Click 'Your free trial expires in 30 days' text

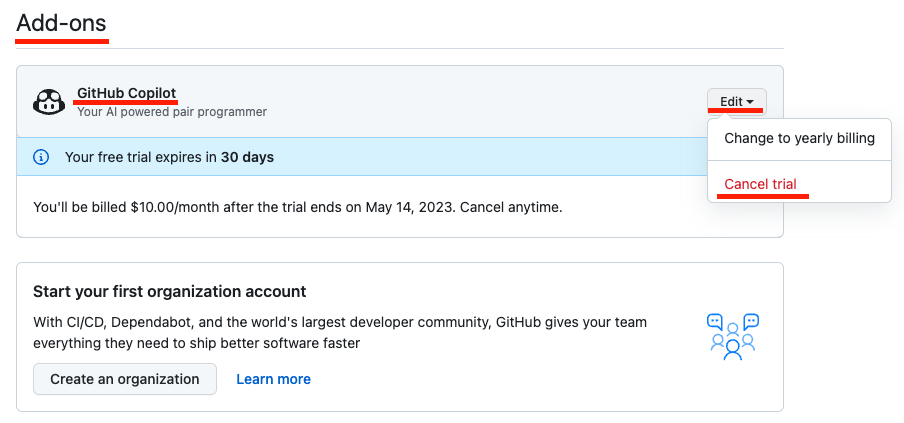click(169, 157)
